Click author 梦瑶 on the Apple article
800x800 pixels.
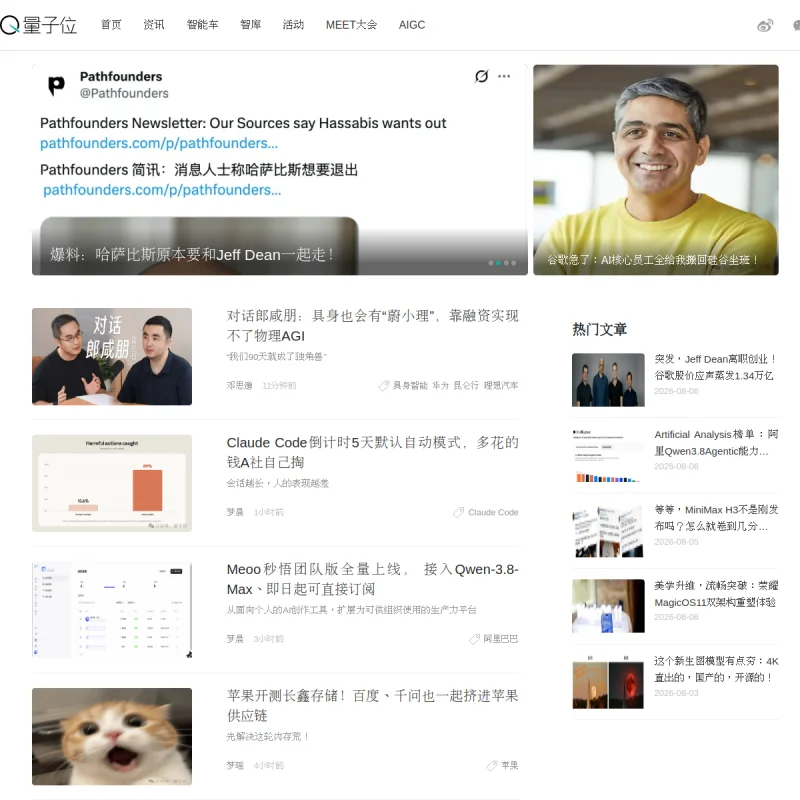tap(235, 765)
